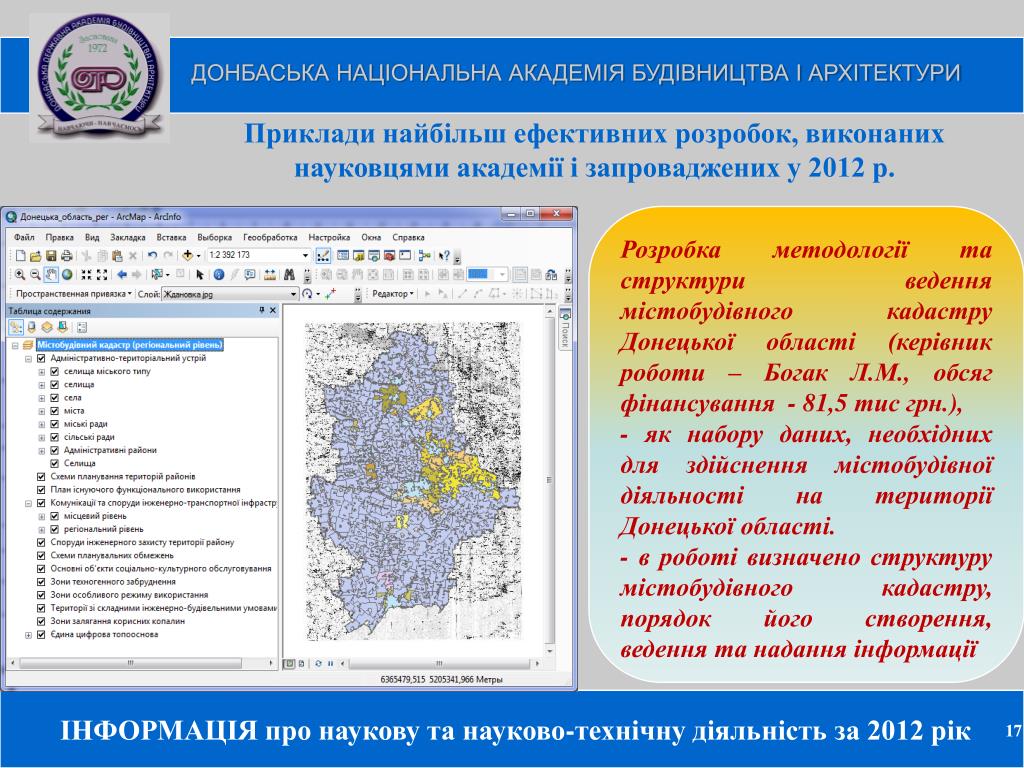Screen dimensions: 1024x768
Task: Open the Search window icon
Action: tap(374, 255)
